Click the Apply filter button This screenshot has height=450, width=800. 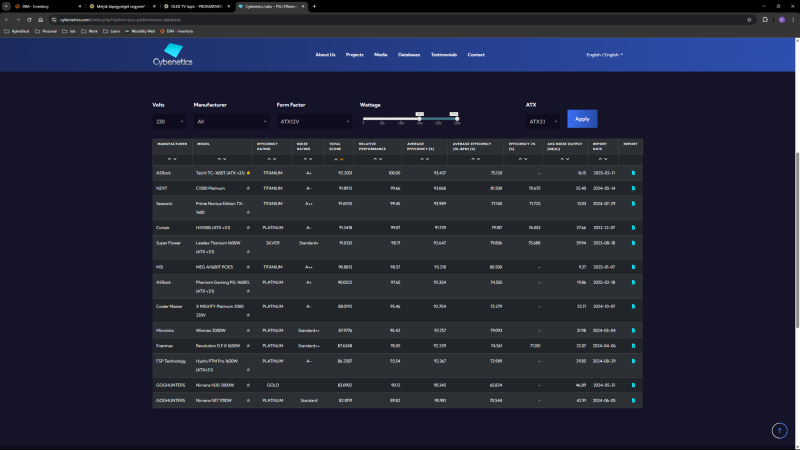(582, 119)
